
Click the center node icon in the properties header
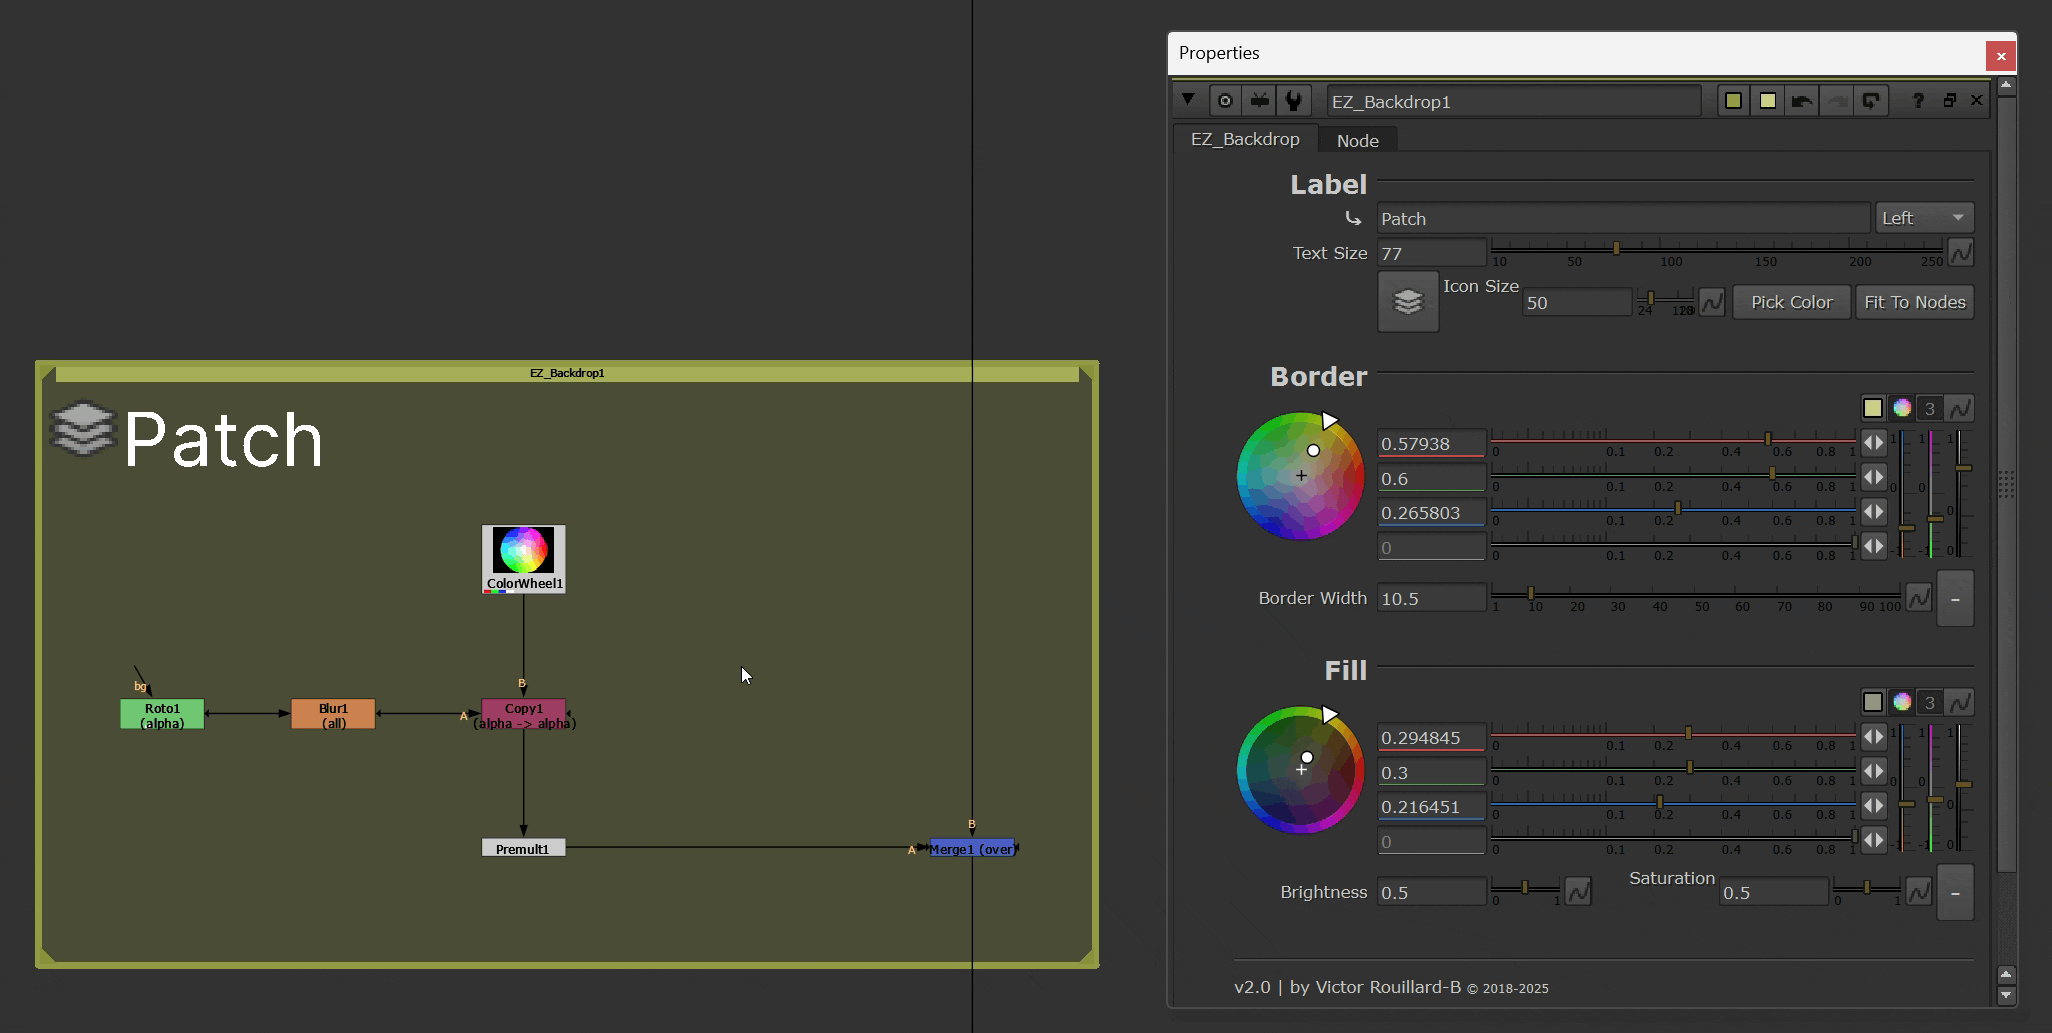tap(1225, 101)
